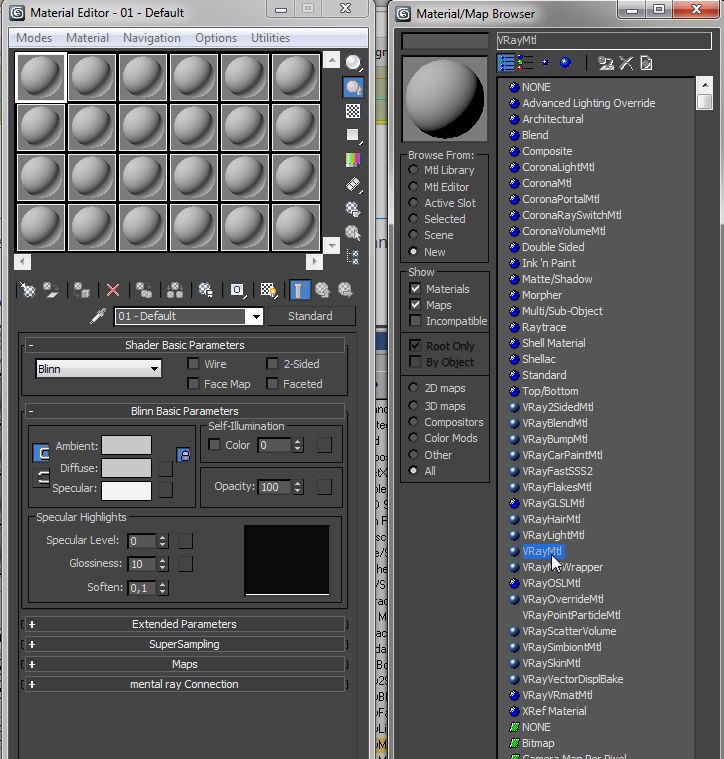This screenshot has width=724, height=759.
Task: Enable the Self-Illumination Color checkbox
Action: [x=214, y=444]
